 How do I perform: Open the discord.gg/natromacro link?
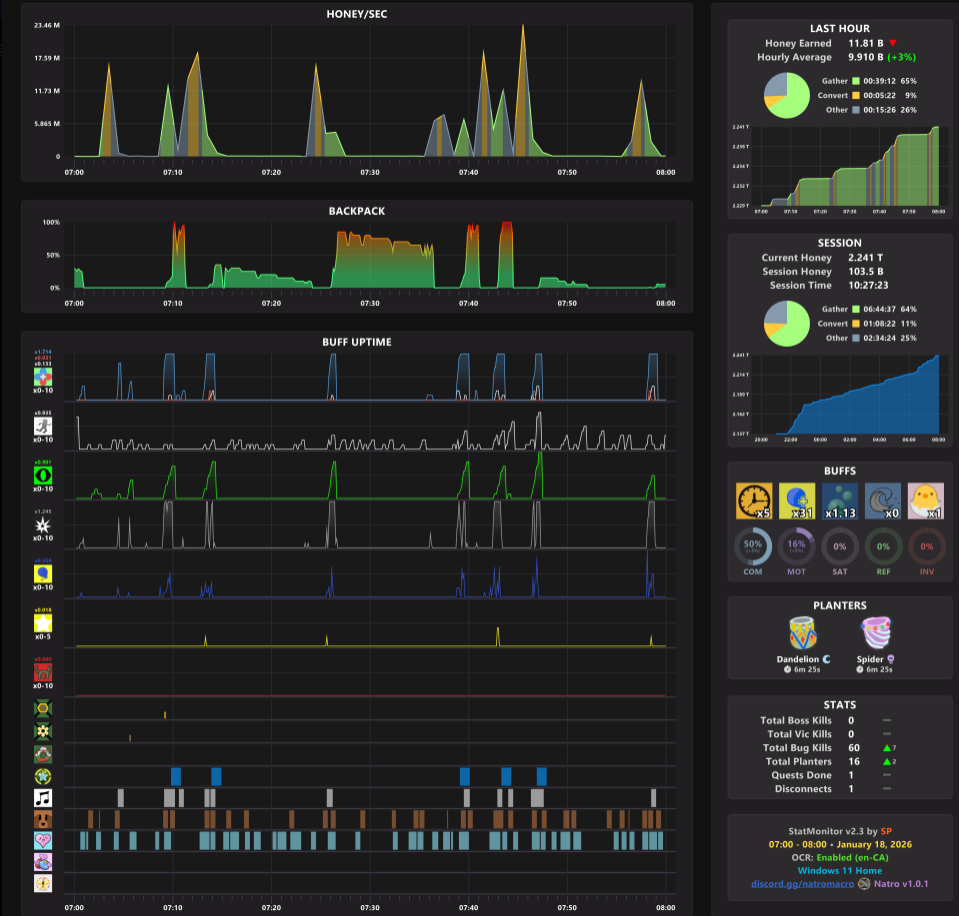pos(802,884)
